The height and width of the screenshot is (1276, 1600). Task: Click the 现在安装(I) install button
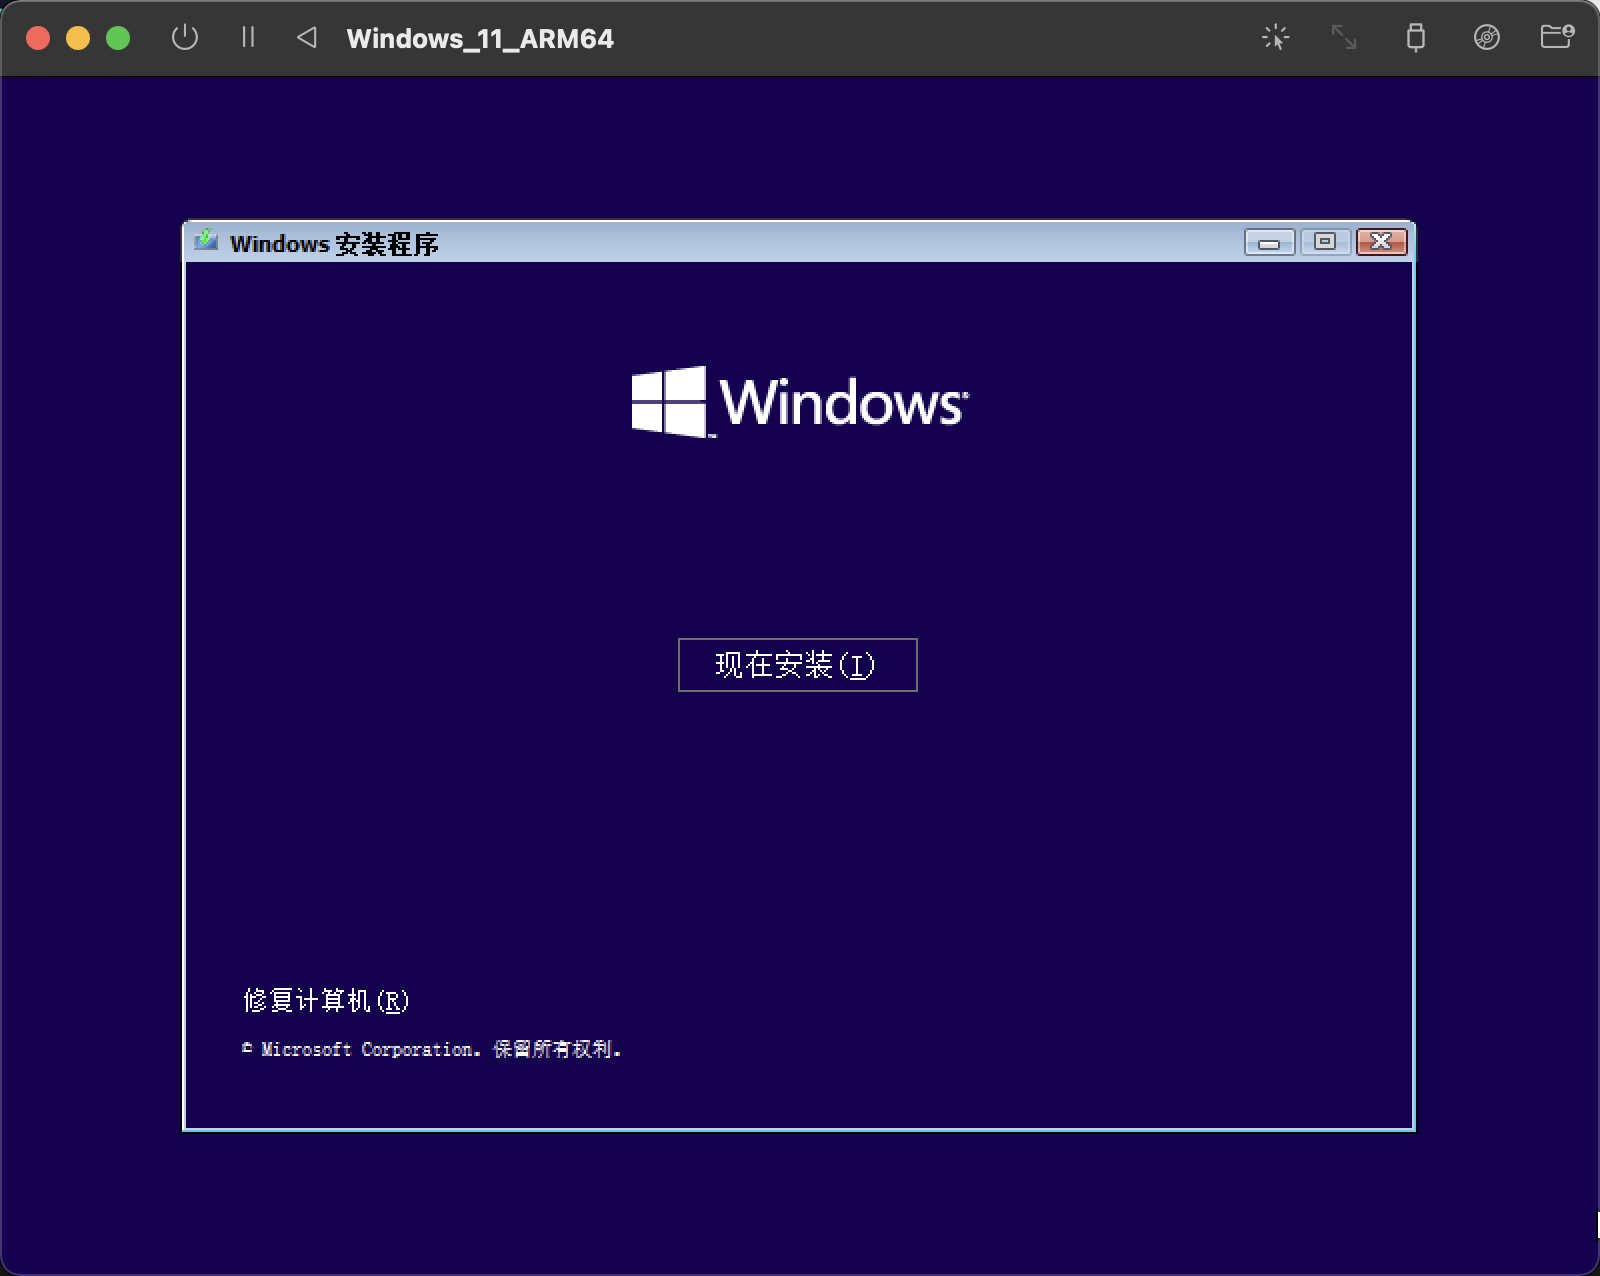click(x=797, y=665)
